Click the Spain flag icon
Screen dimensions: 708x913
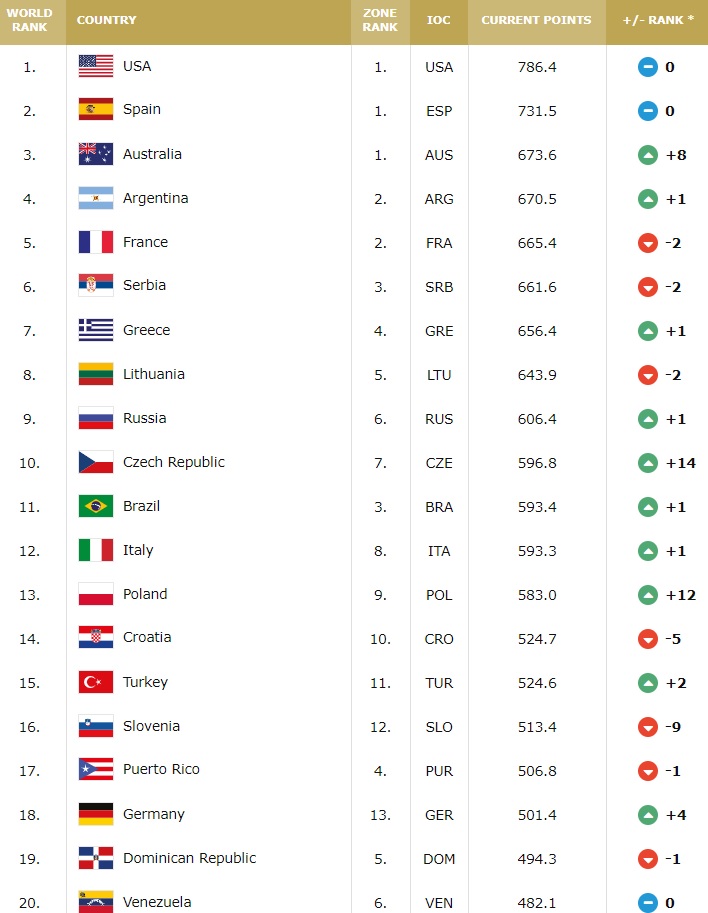[96, 109]
